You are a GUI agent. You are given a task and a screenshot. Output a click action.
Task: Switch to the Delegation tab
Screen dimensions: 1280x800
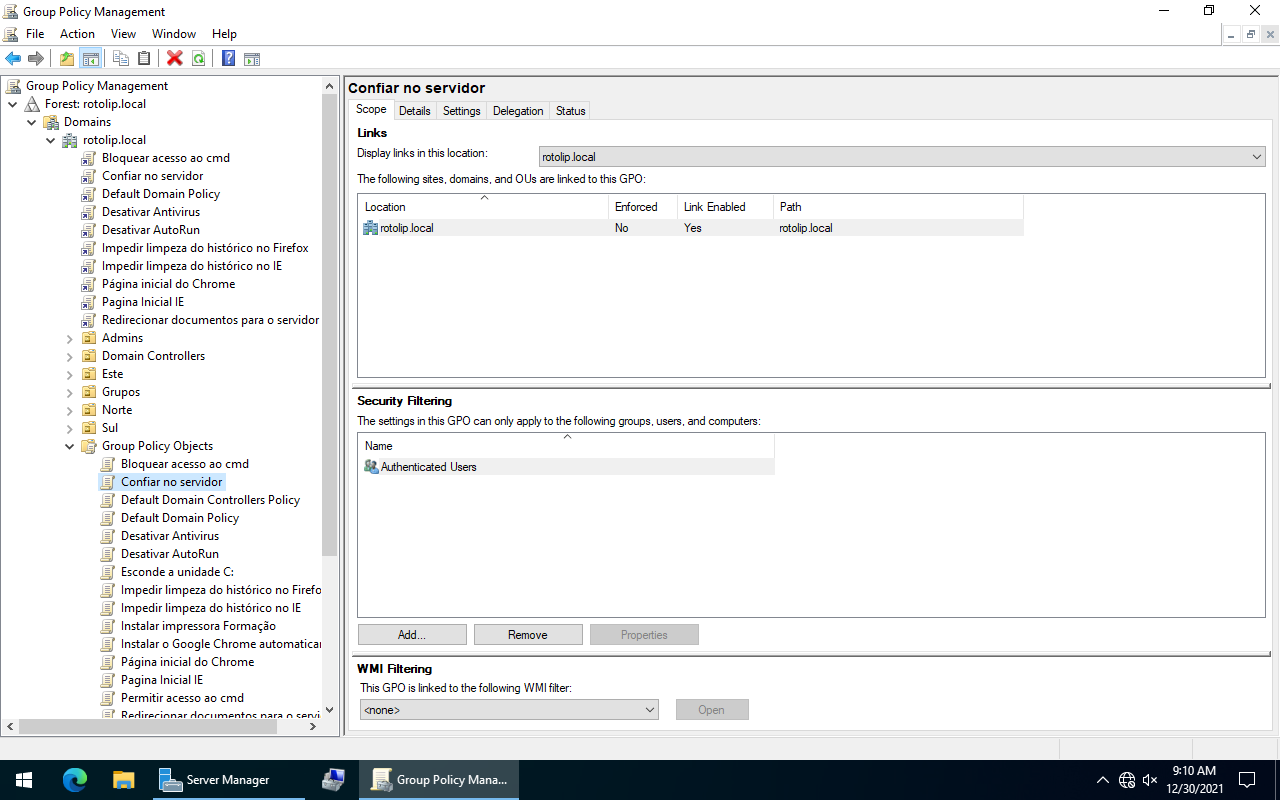click(518, 111)
